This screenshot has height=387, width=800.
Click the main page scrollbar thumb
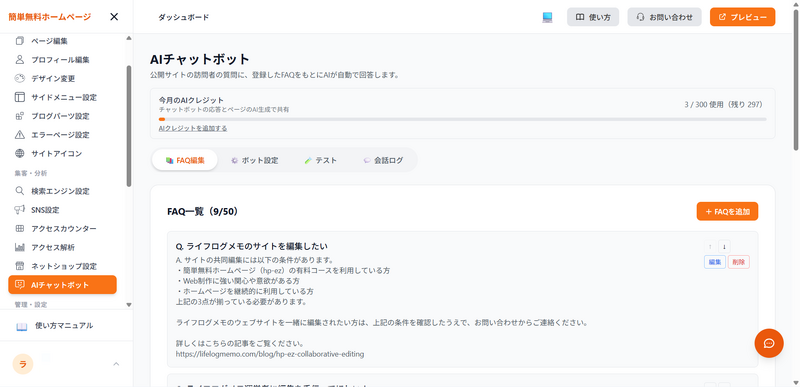[796, 79]
